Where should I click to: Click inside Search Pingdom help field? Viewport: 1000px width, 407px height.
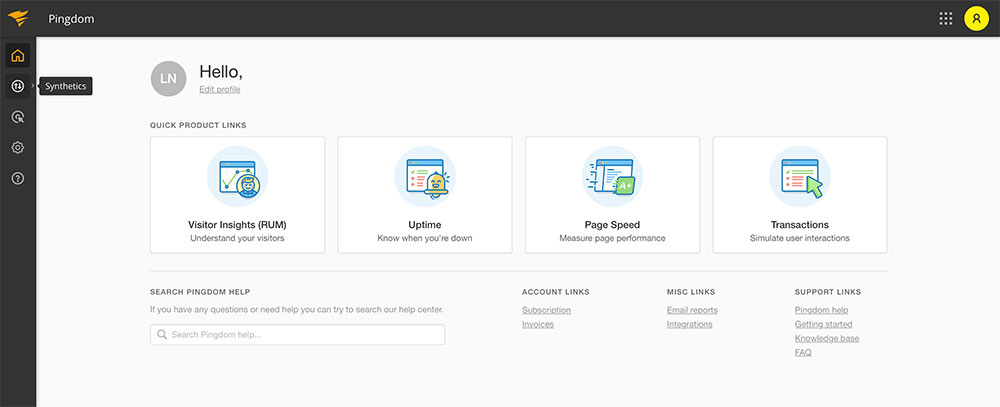tap(297, 334)
